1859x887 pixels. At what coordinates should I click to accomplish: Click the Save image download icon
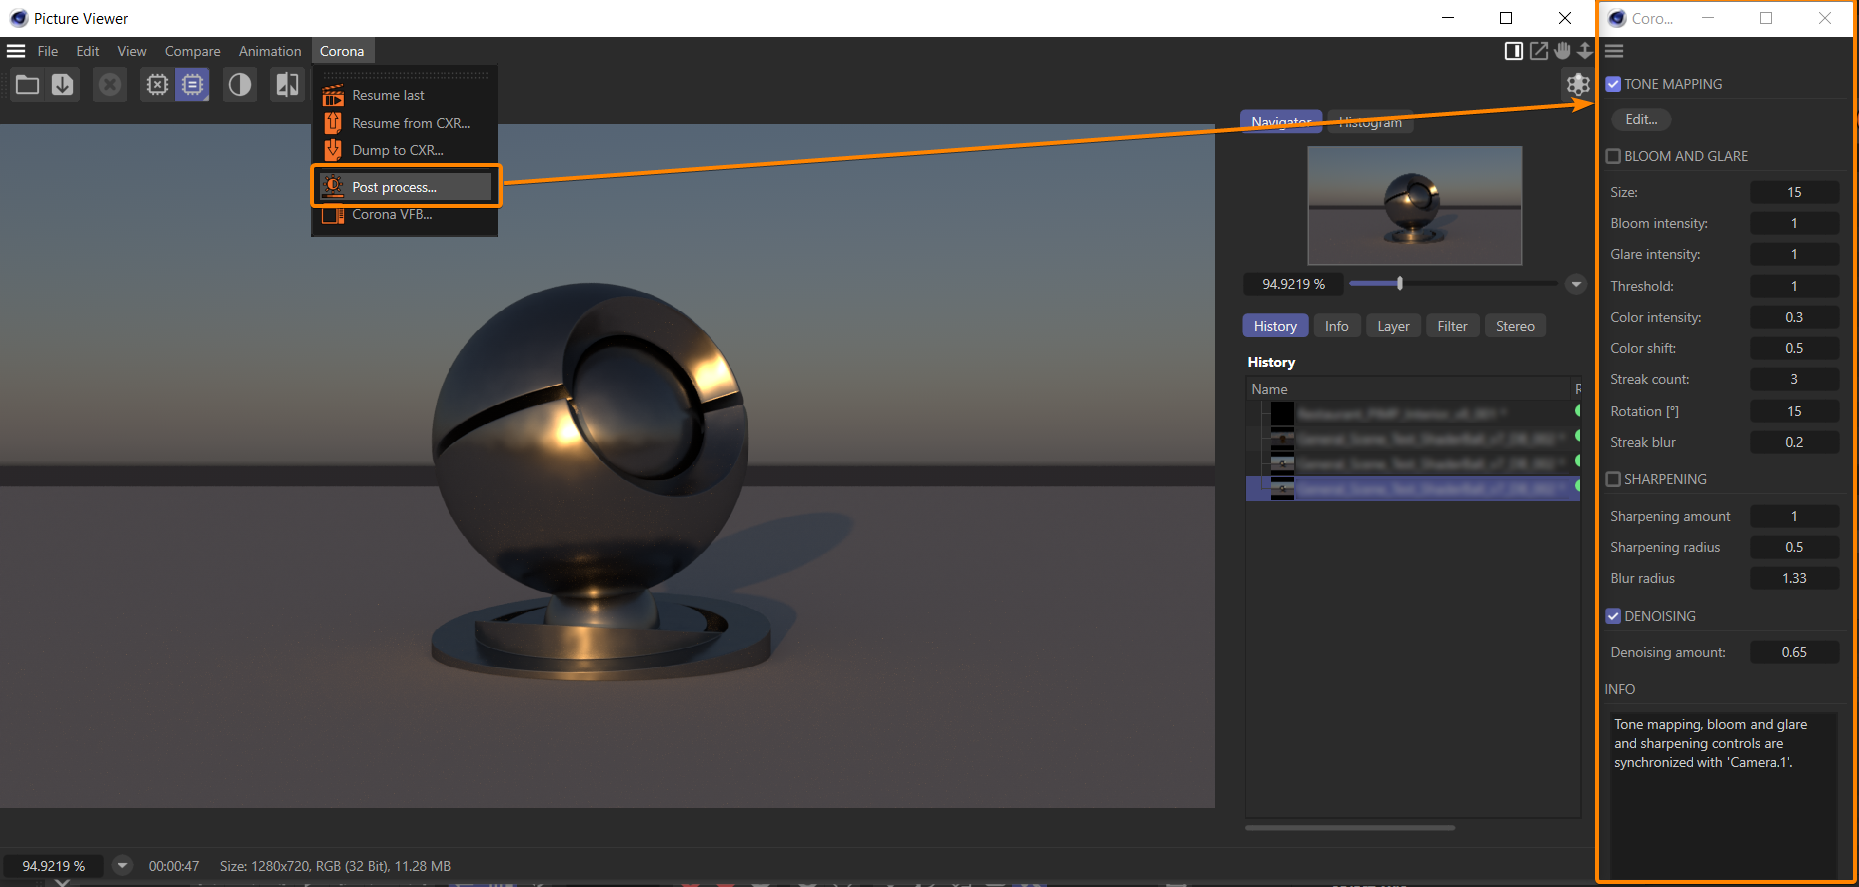point(63,85)
